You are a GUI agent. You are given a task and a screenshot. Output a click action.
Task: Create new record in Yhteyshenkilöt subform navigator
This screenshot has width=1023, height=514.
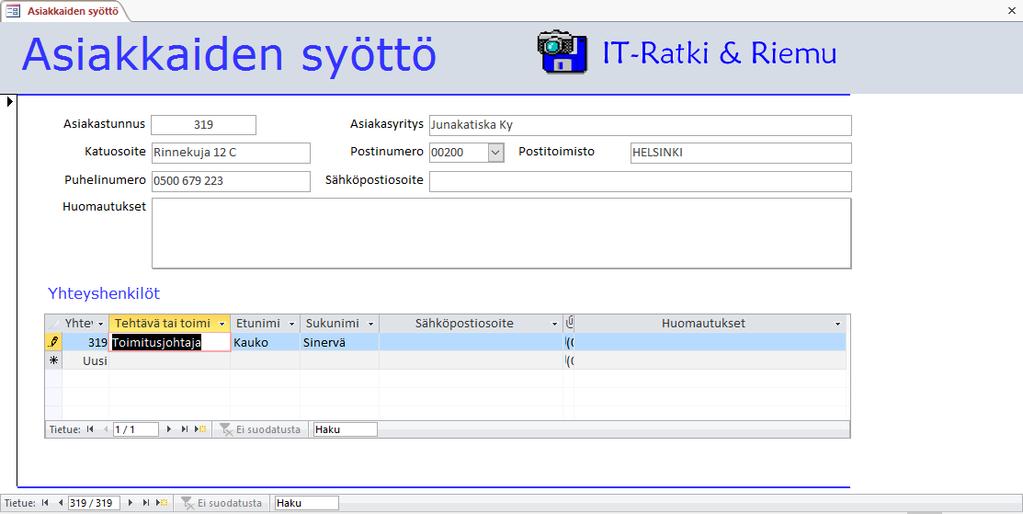click(x=200, y=429)
